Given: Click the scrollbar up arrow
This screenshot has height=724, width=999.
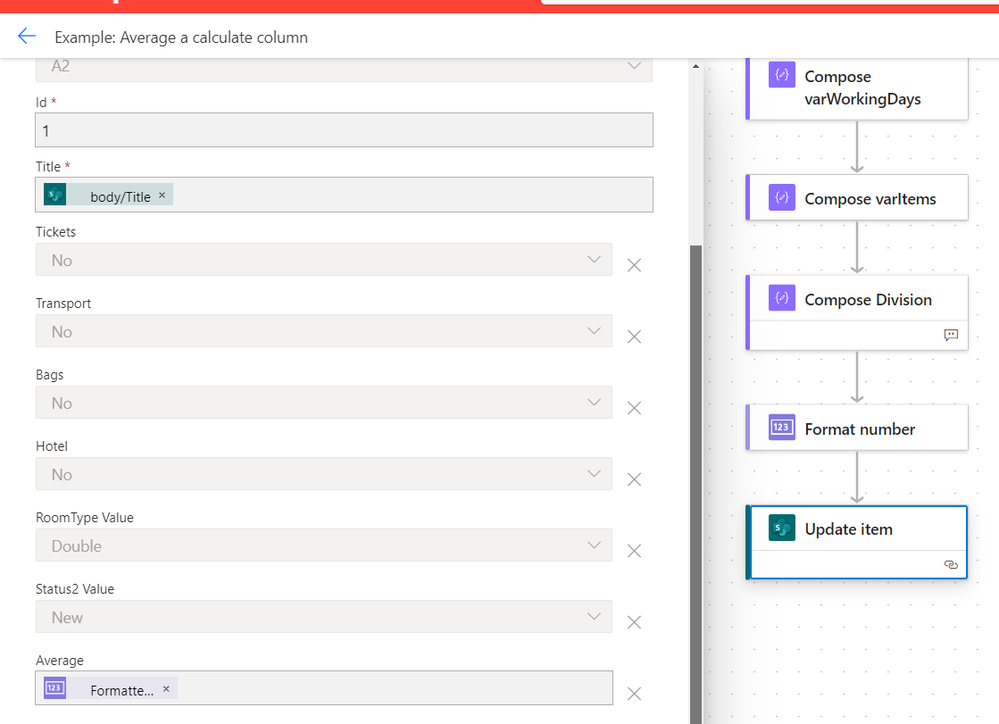Looking at the screenshot, I should (x=695, y=66).
